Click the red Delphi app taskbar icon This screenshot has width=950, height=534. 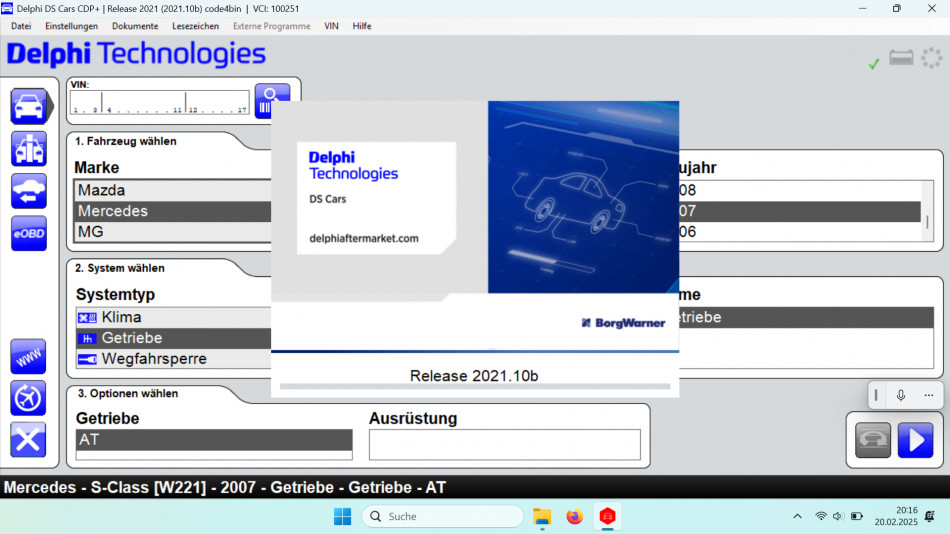coord(607,516)
